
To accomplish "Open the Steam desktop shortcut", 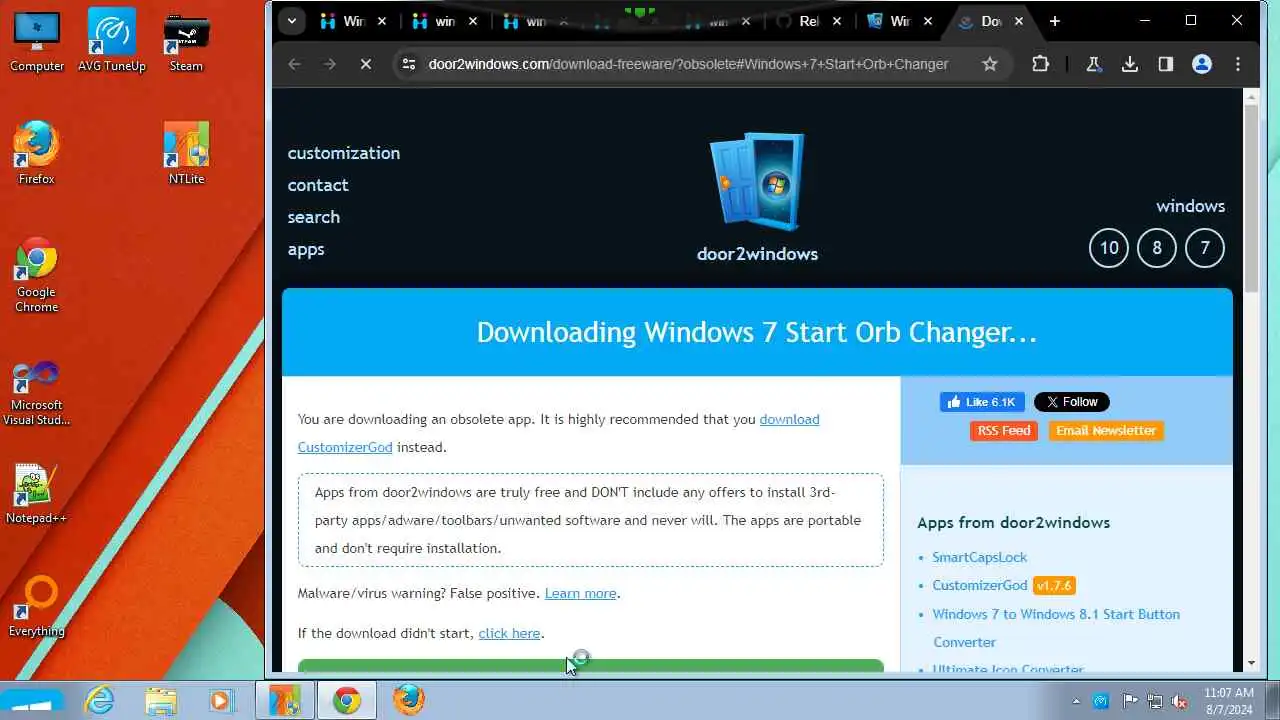I will (x=186, y=40).
